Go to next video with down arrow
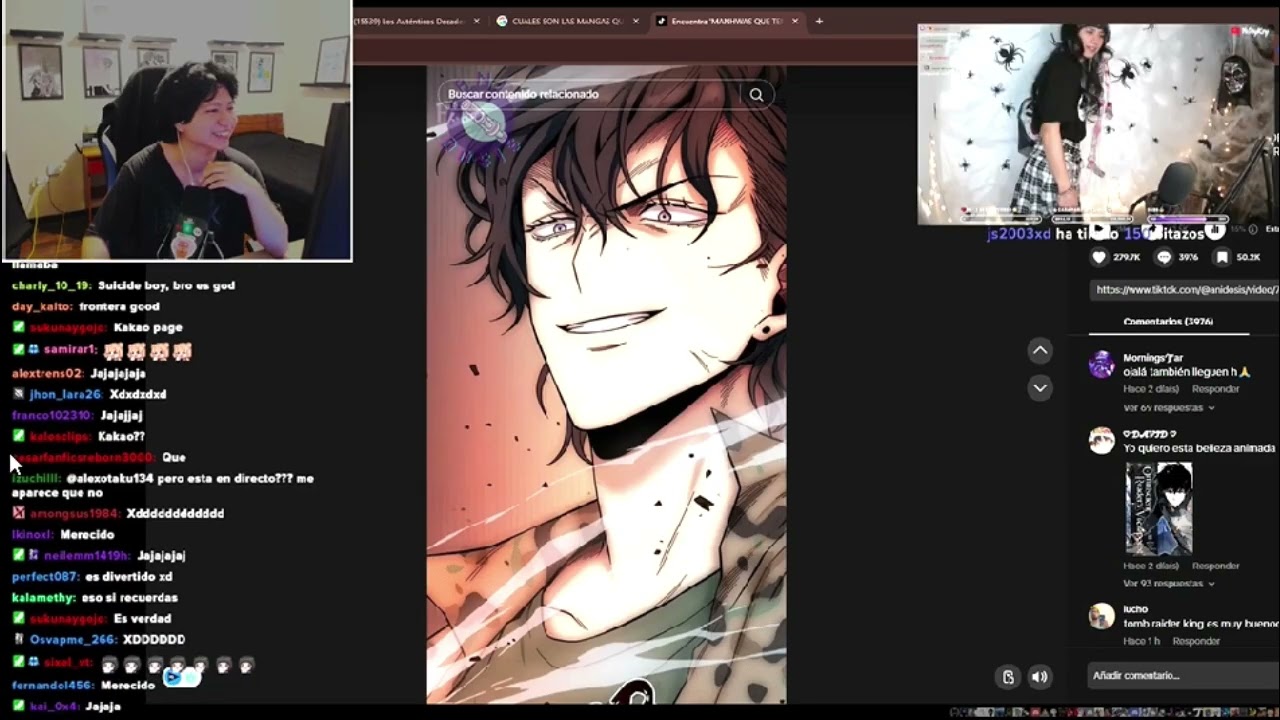1280x720 pixels. (x=1040, y=388)
